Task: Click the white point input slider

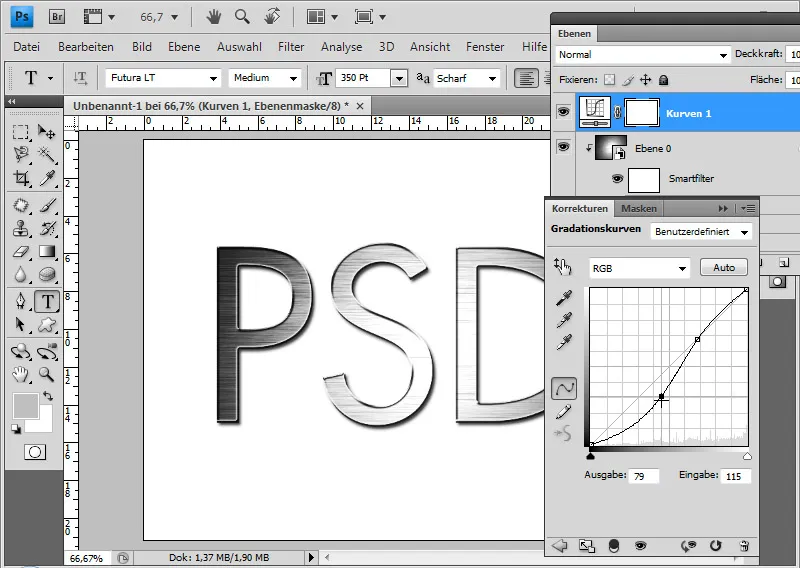Action: (747, 457)
